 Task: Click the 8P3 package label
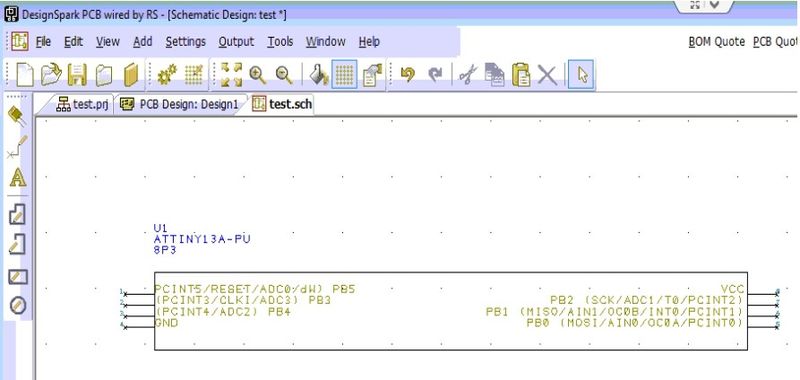(x=165, y=250)
